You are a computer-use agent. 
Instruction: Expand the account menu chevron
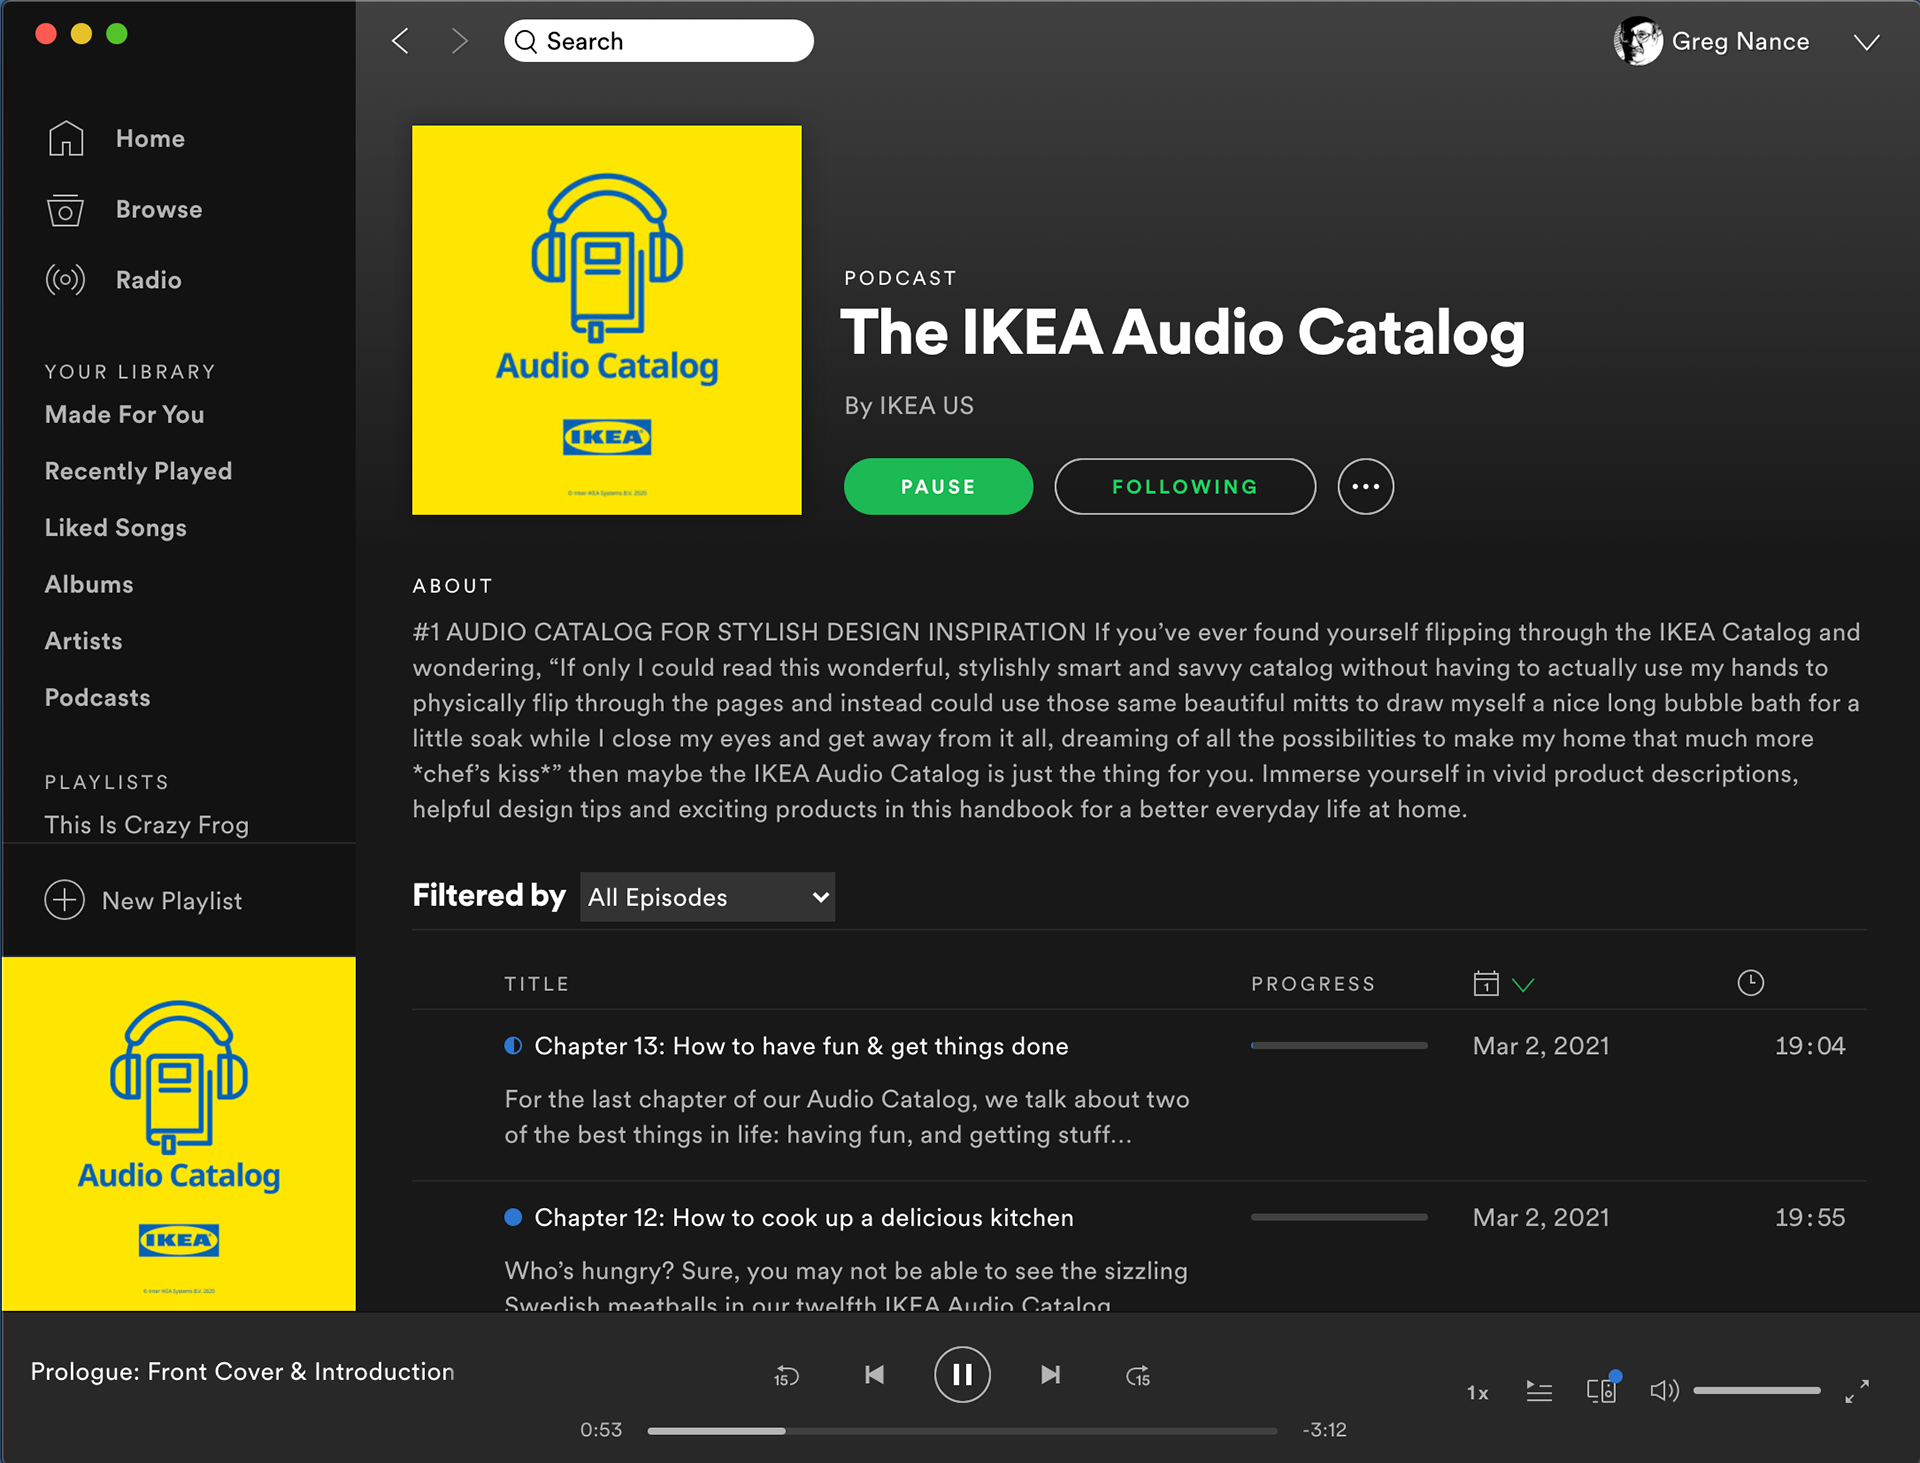coord(1866,42)
